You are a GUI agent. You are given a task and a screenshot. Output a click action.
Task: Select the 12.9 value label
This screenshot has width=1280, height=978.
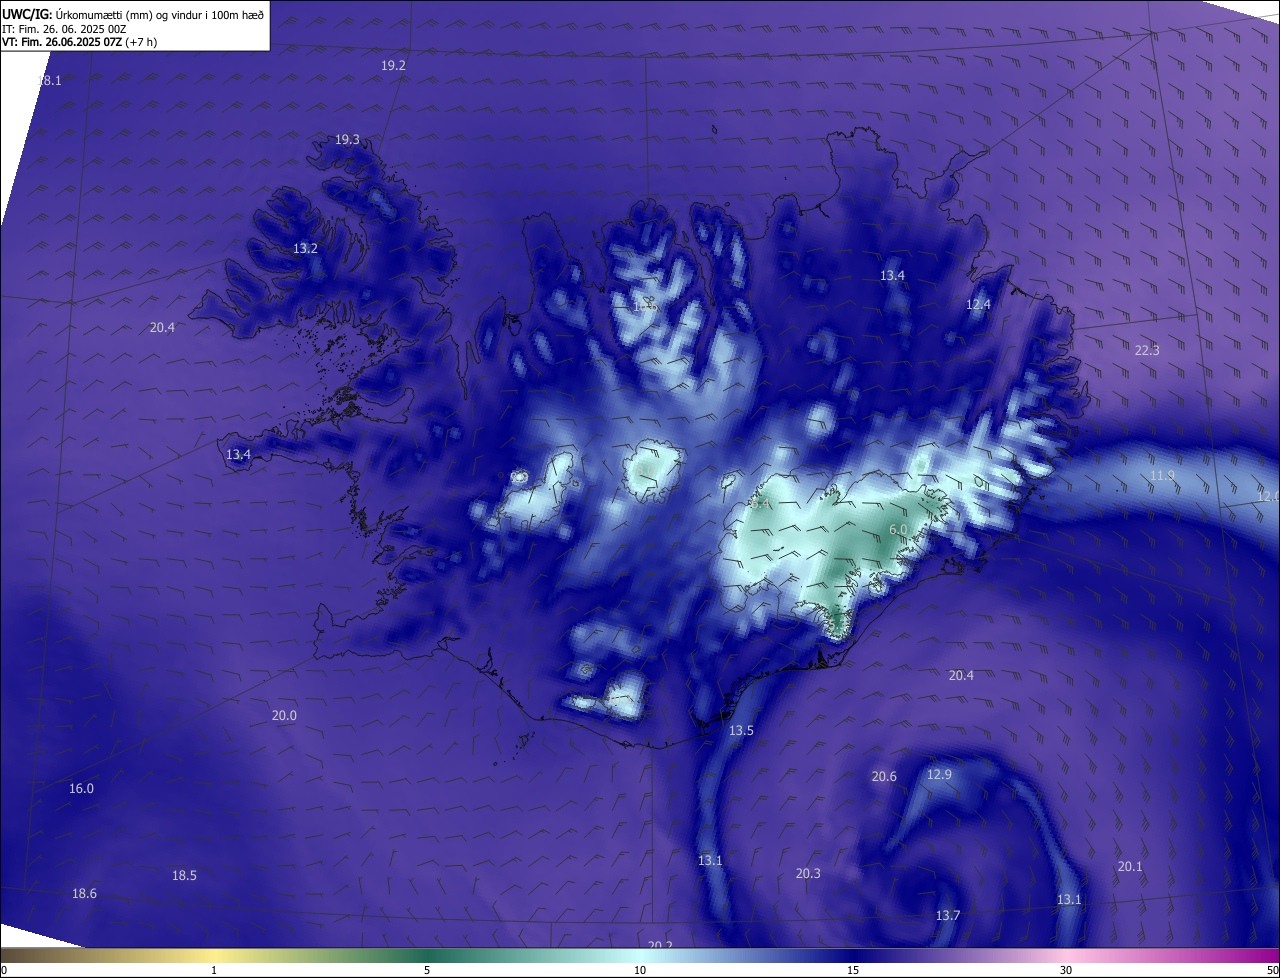pyautogui.click(x=939, y=775)
